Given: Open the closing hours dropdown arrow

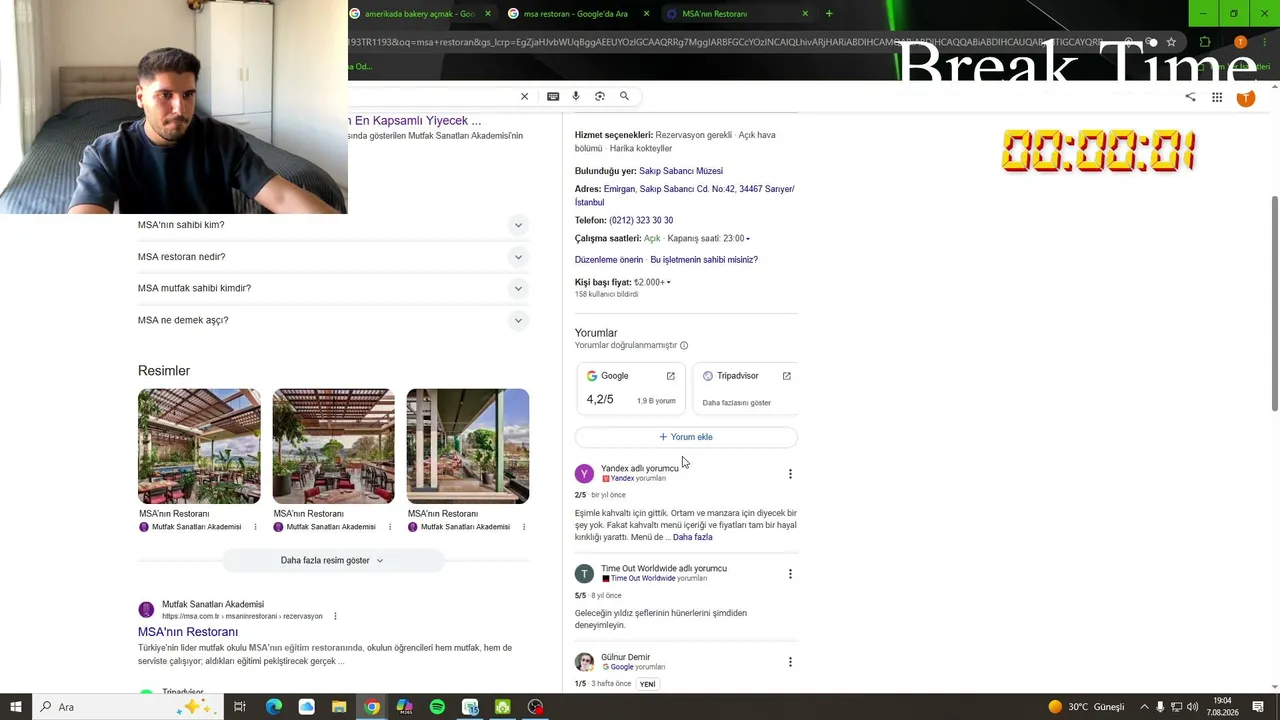Looking at the screenshot, I should (x=747, y=239).
